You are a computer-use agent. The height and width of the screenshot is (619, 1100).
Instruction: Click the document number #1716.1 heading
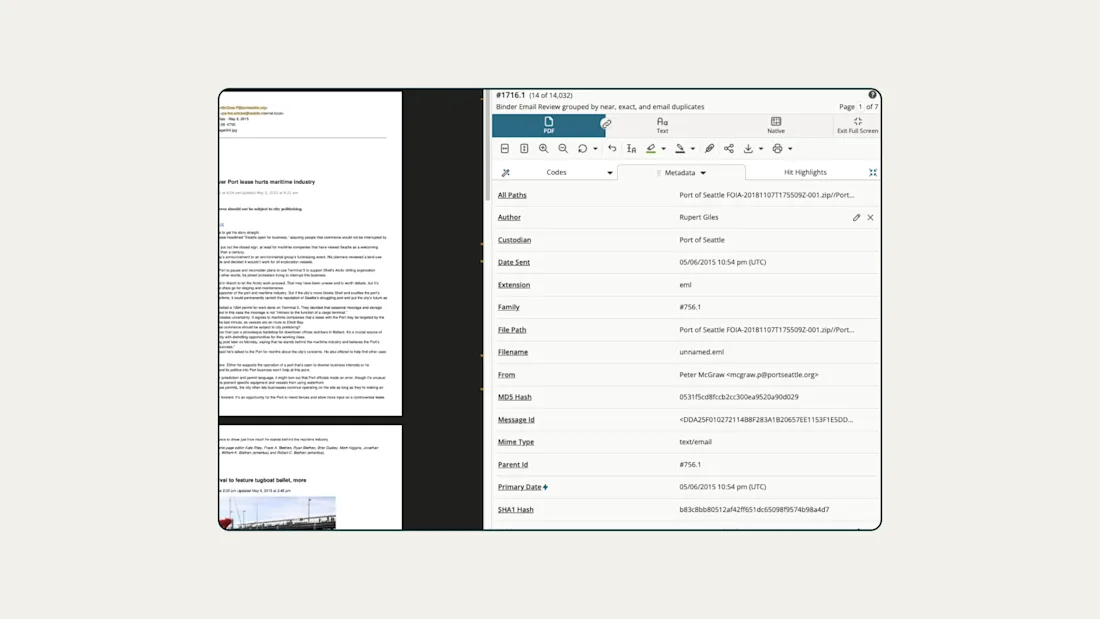(x=511, y=95)
